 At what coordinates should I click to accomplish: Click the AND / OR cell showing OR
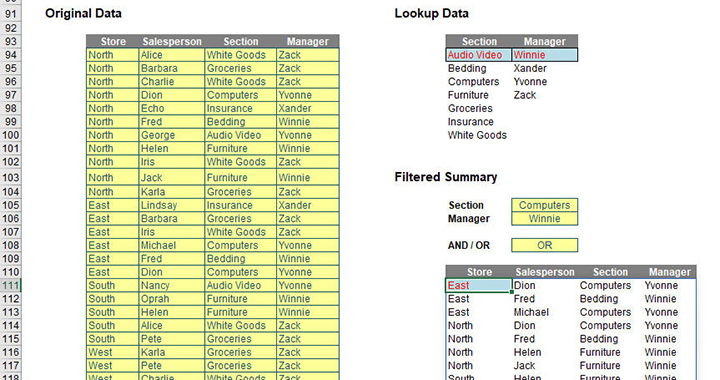click(x=545, y=245)
